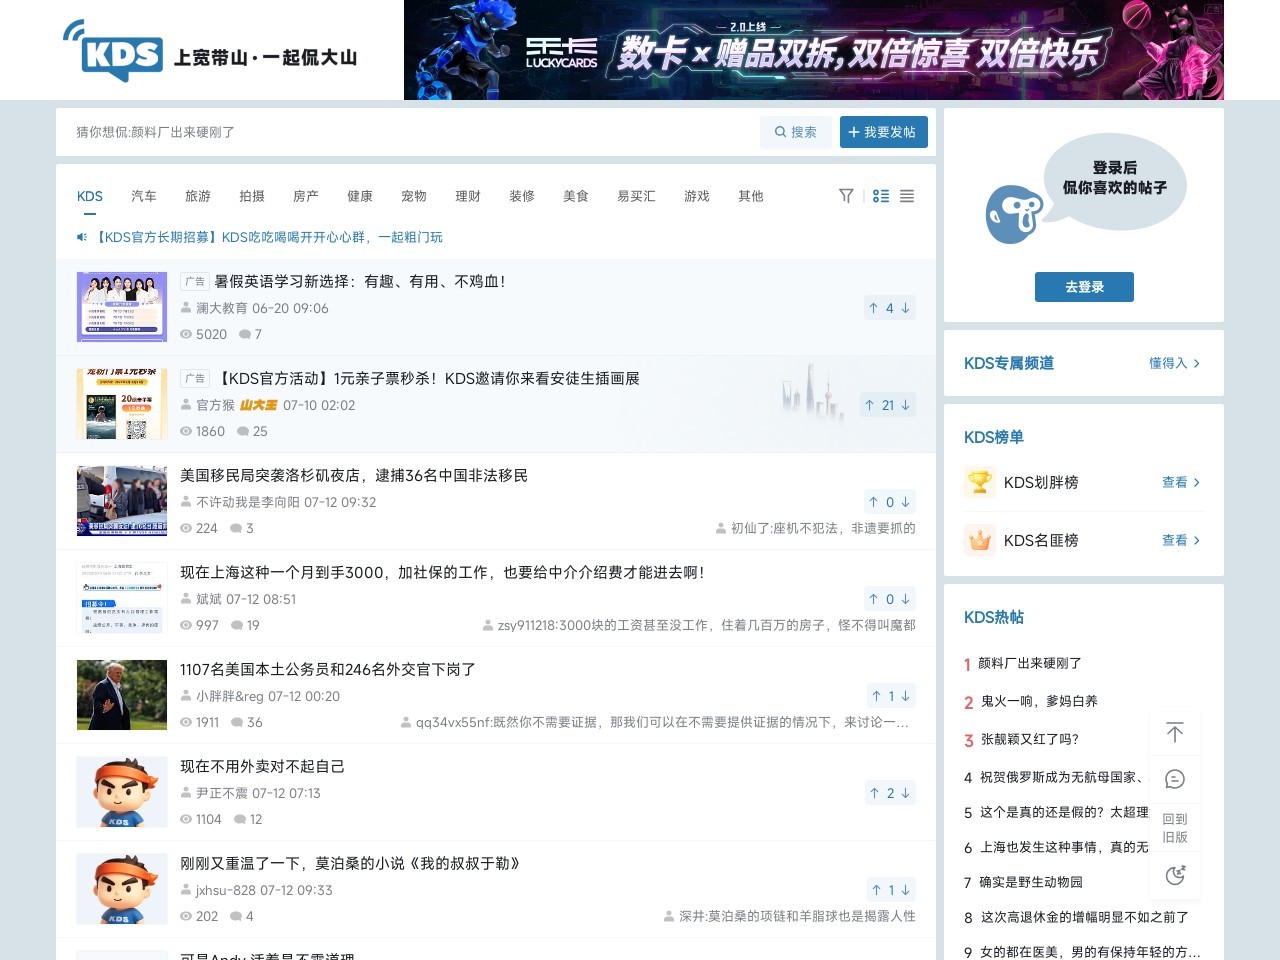The image size is (1280, 960).
Task: Click the 我要发帖 button
Action: [883, 132]
